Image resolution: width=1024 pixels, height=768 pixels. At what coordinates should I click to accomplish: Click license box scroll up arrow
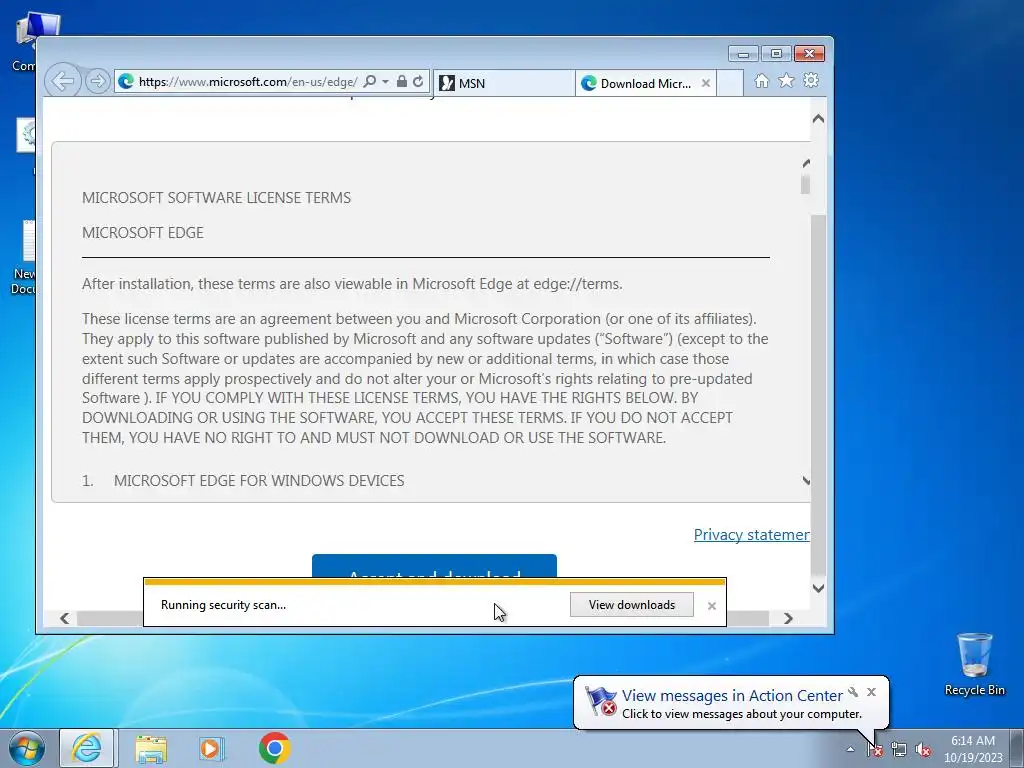point(806,163)
